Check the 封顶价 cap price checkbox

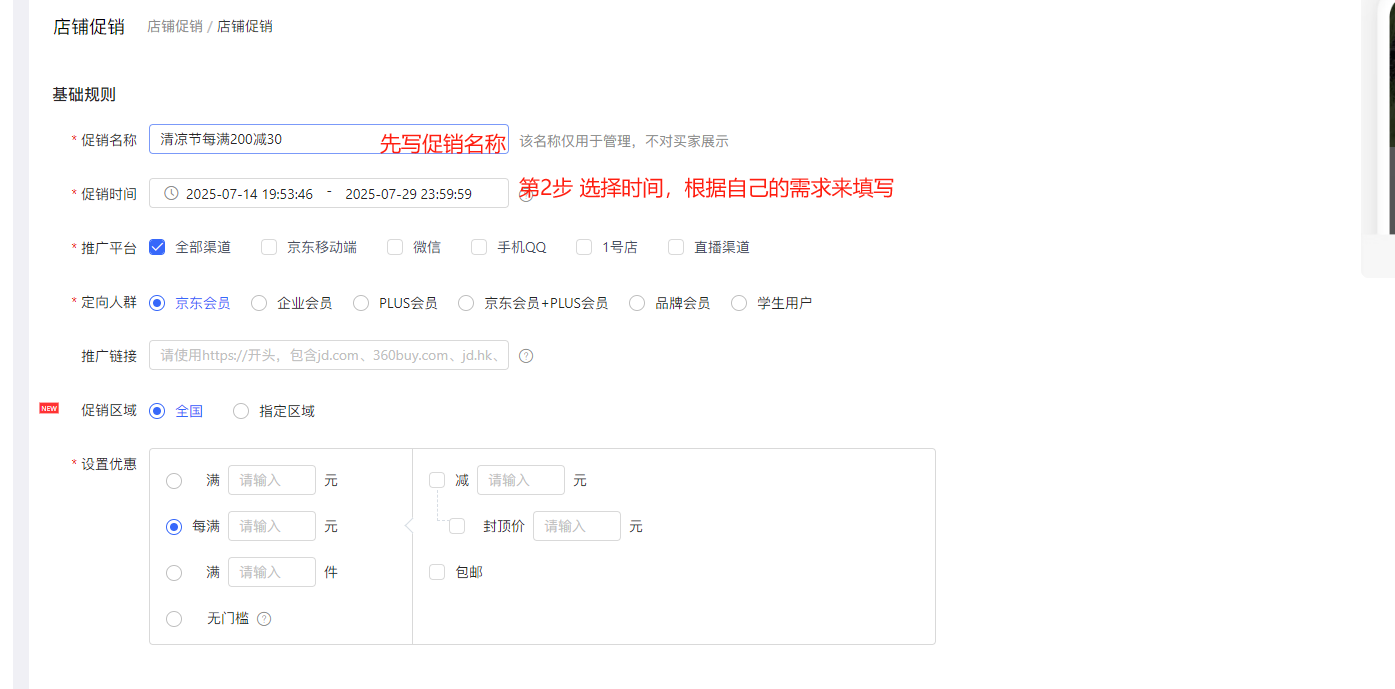[457, 526]
